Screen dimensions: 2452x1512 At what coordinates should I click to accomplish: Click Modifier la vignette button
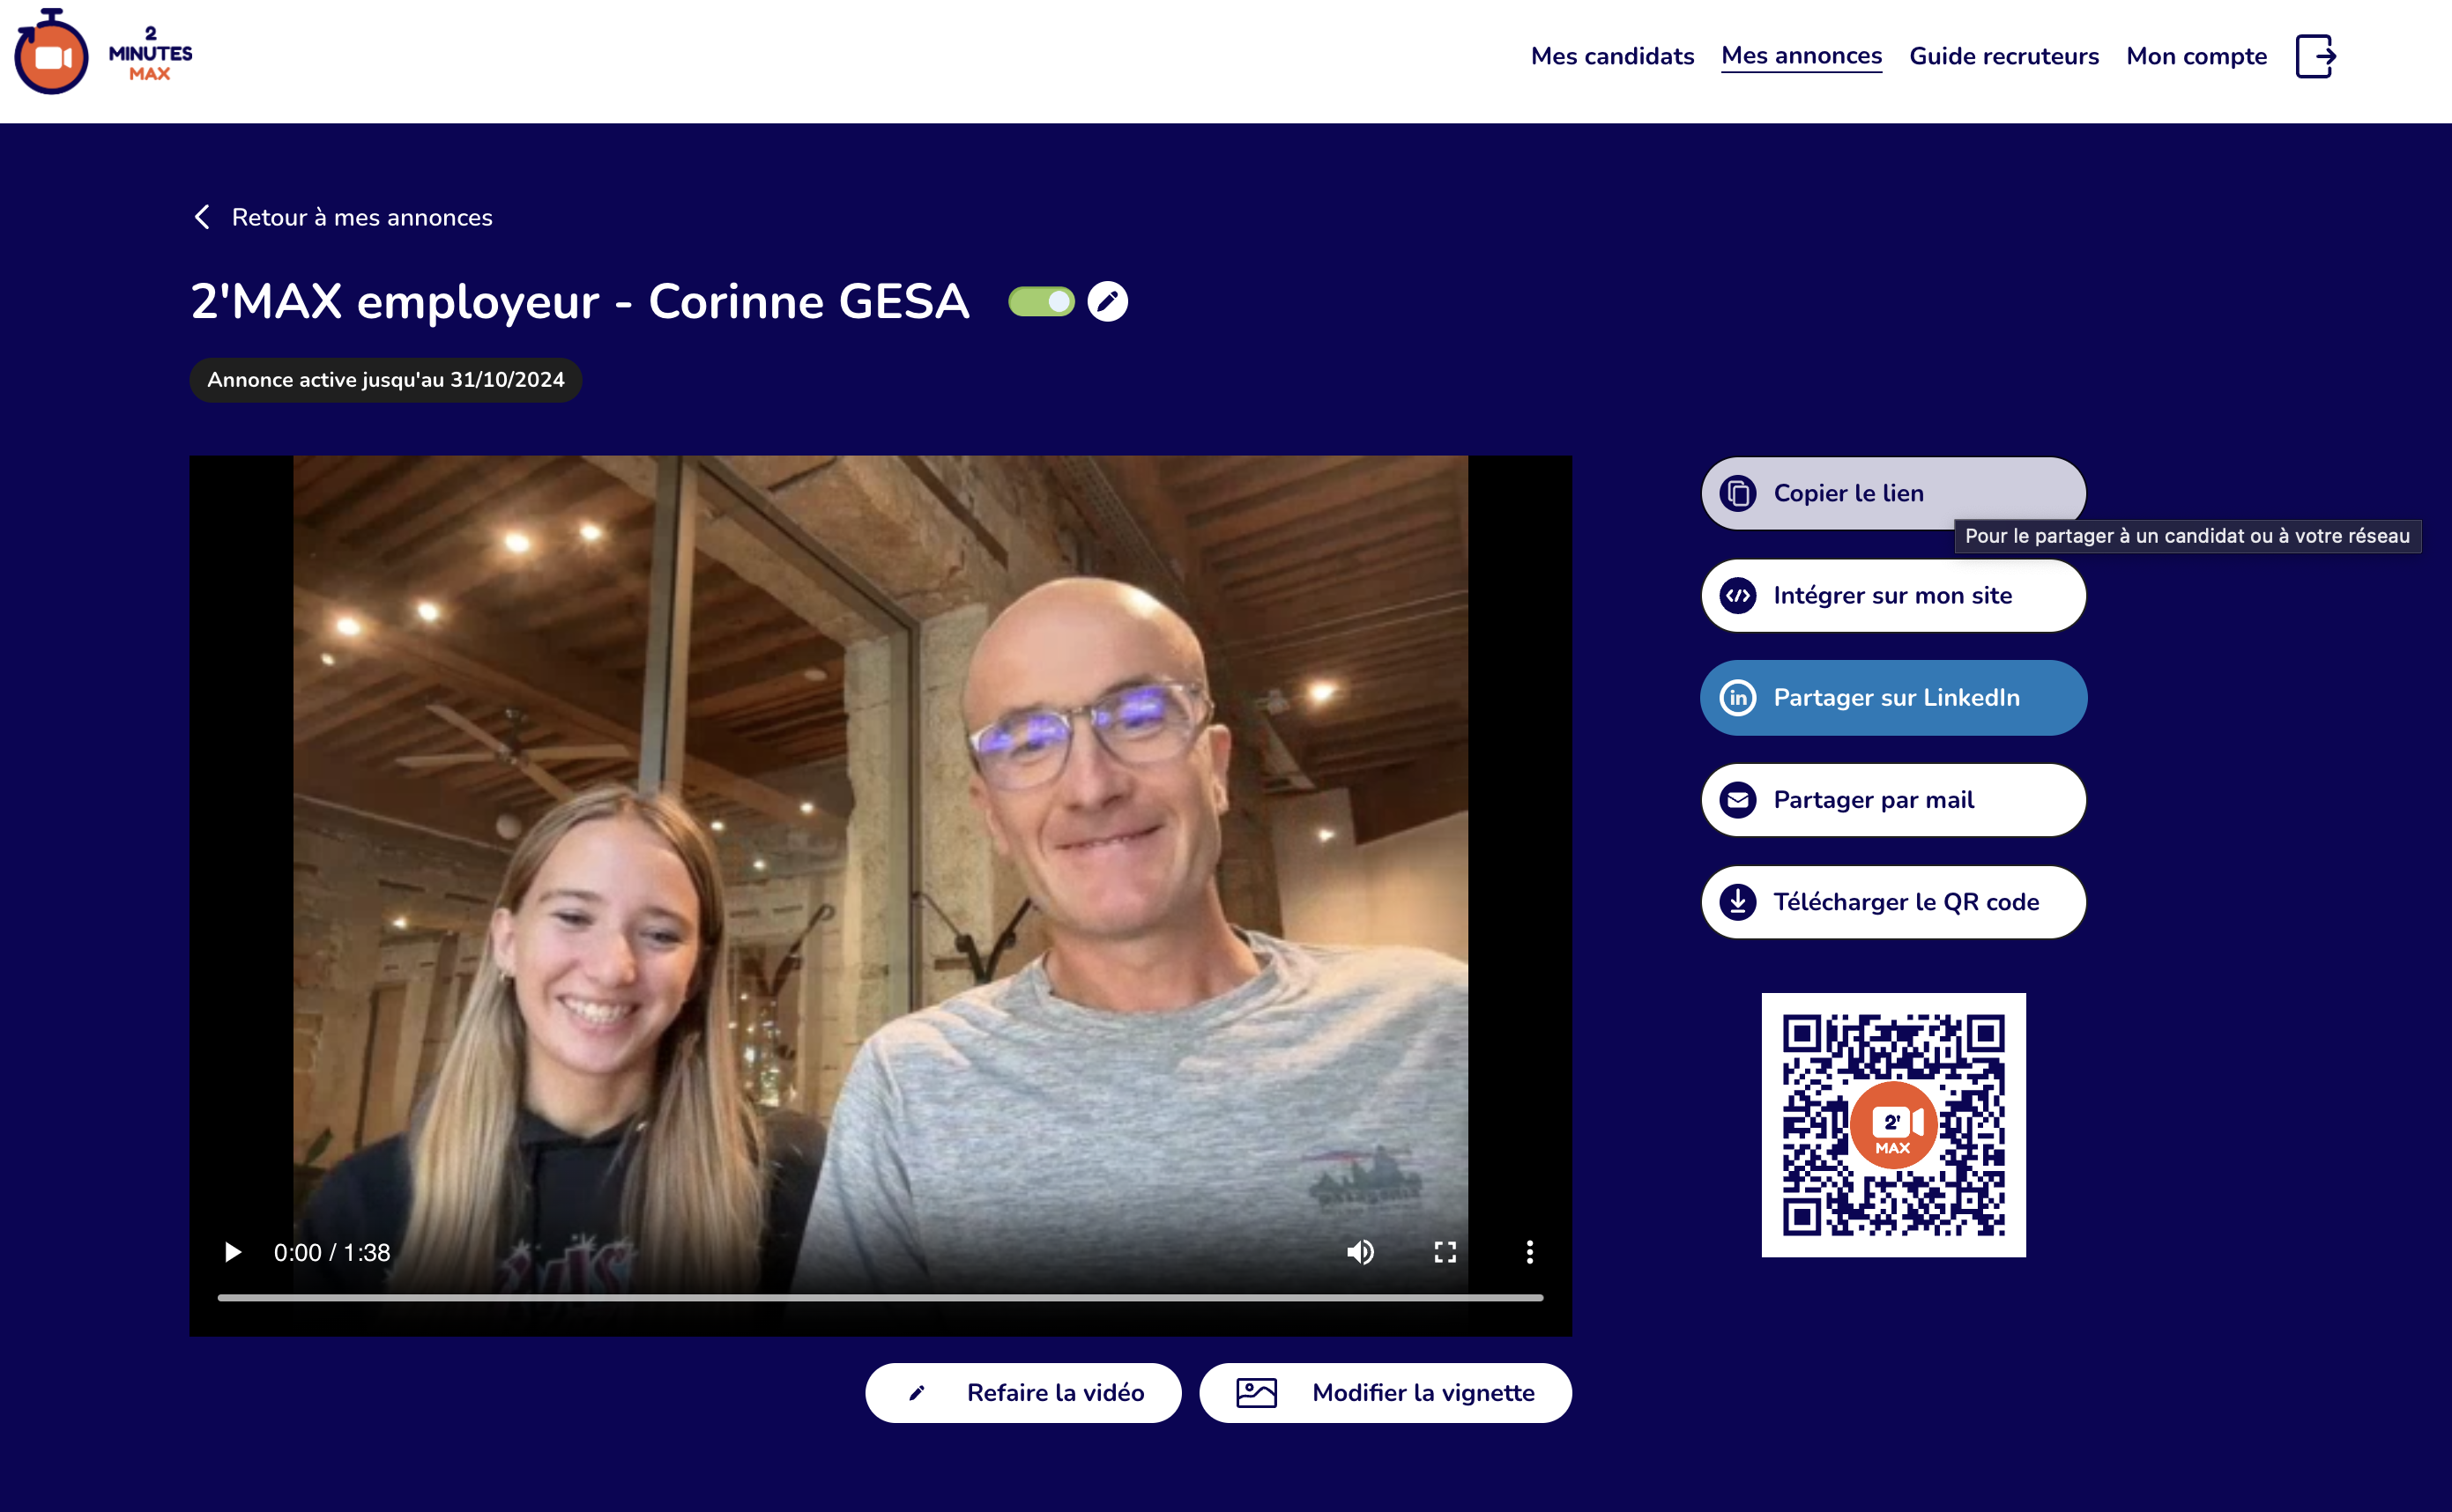point(1385,1392)
